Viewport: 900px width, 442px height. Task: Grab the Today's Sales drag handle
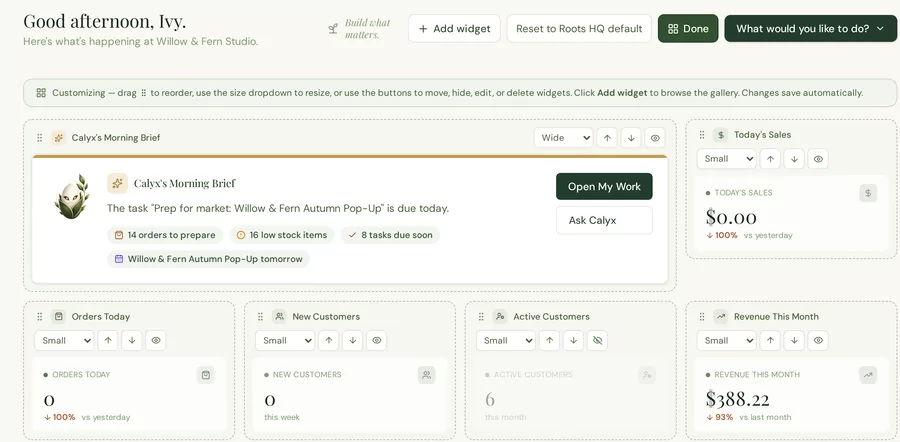click(702, 135)
